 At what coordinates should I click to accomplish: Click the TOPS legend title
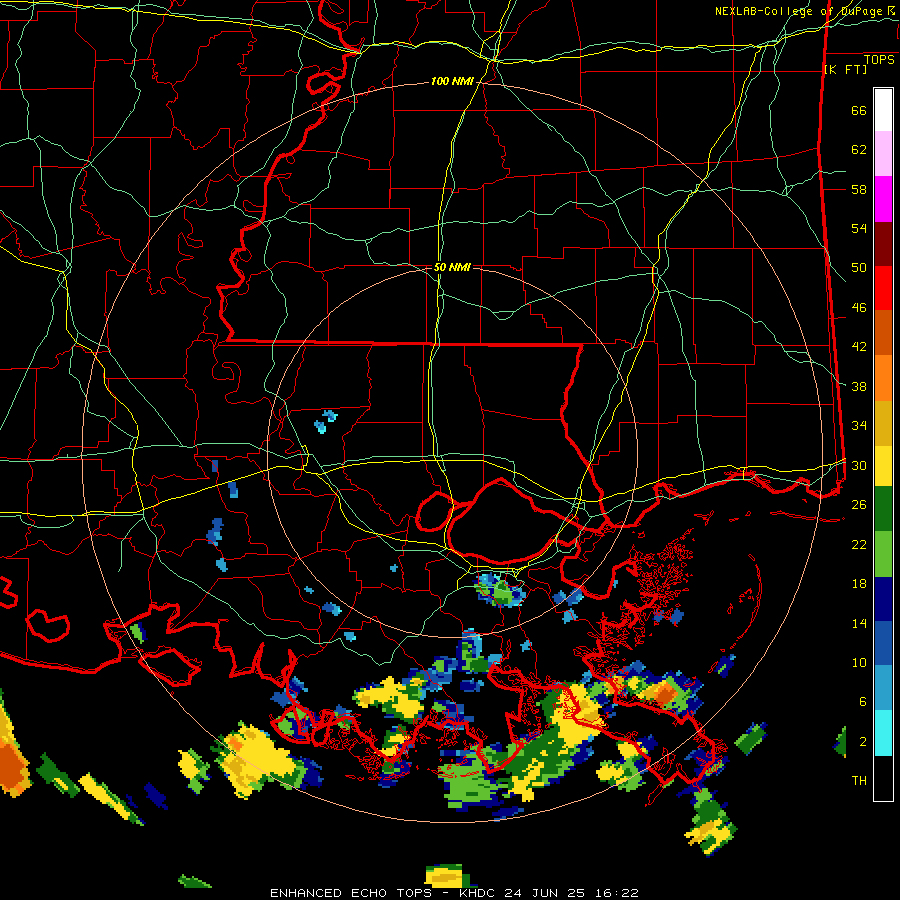(879, 60)
